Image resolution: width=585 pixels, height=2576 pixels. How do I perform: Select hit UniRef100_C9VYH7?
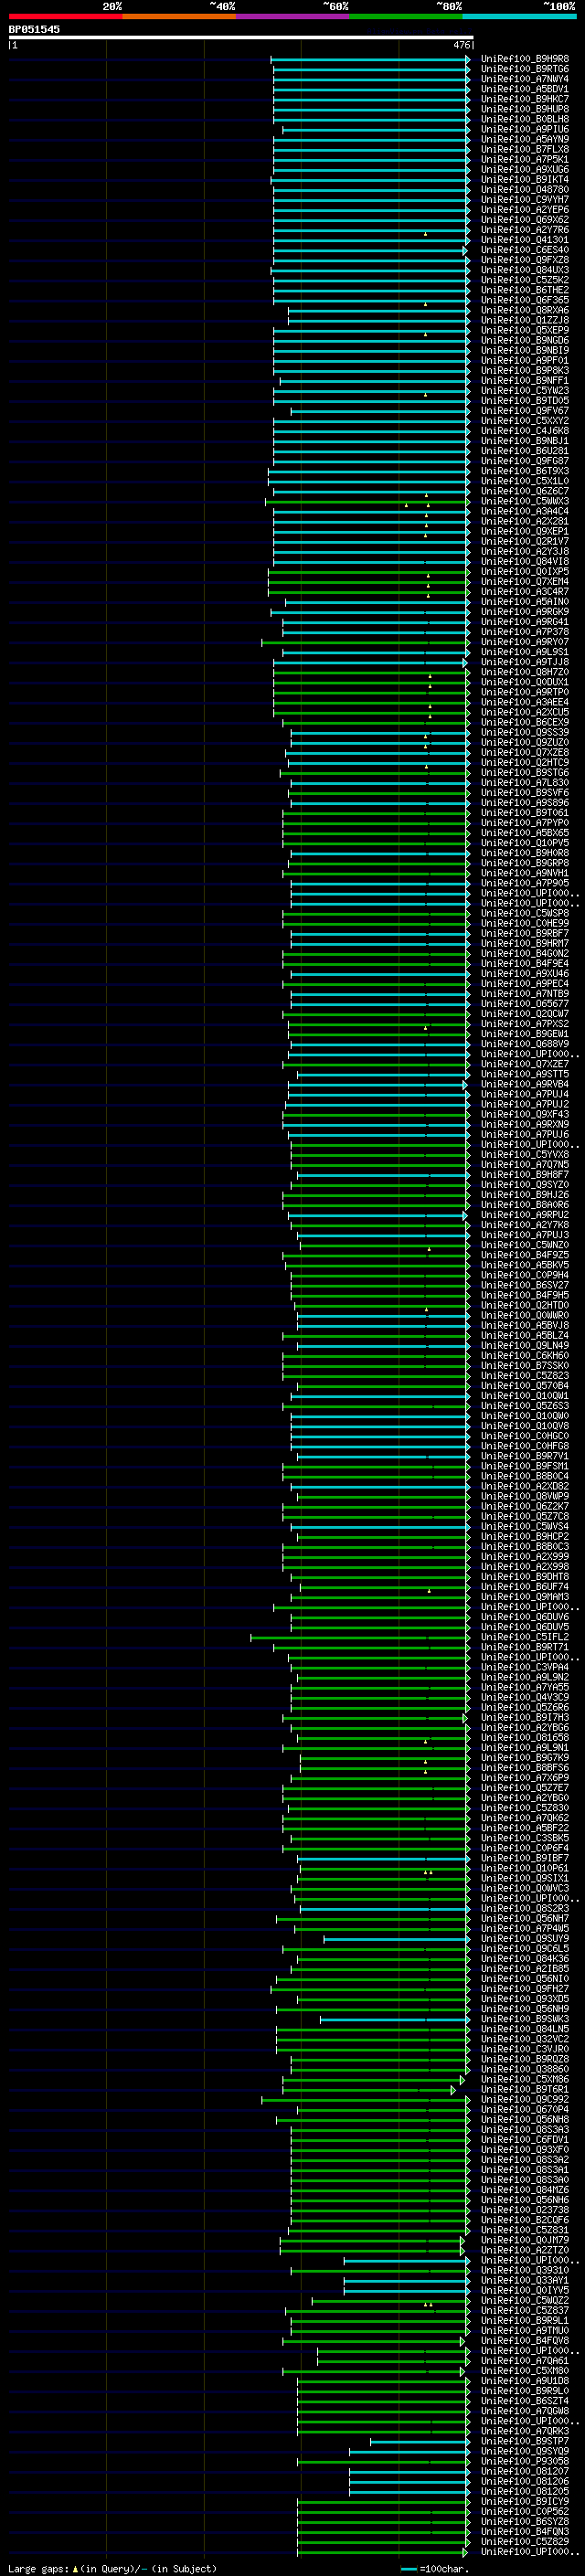point(525,199)
